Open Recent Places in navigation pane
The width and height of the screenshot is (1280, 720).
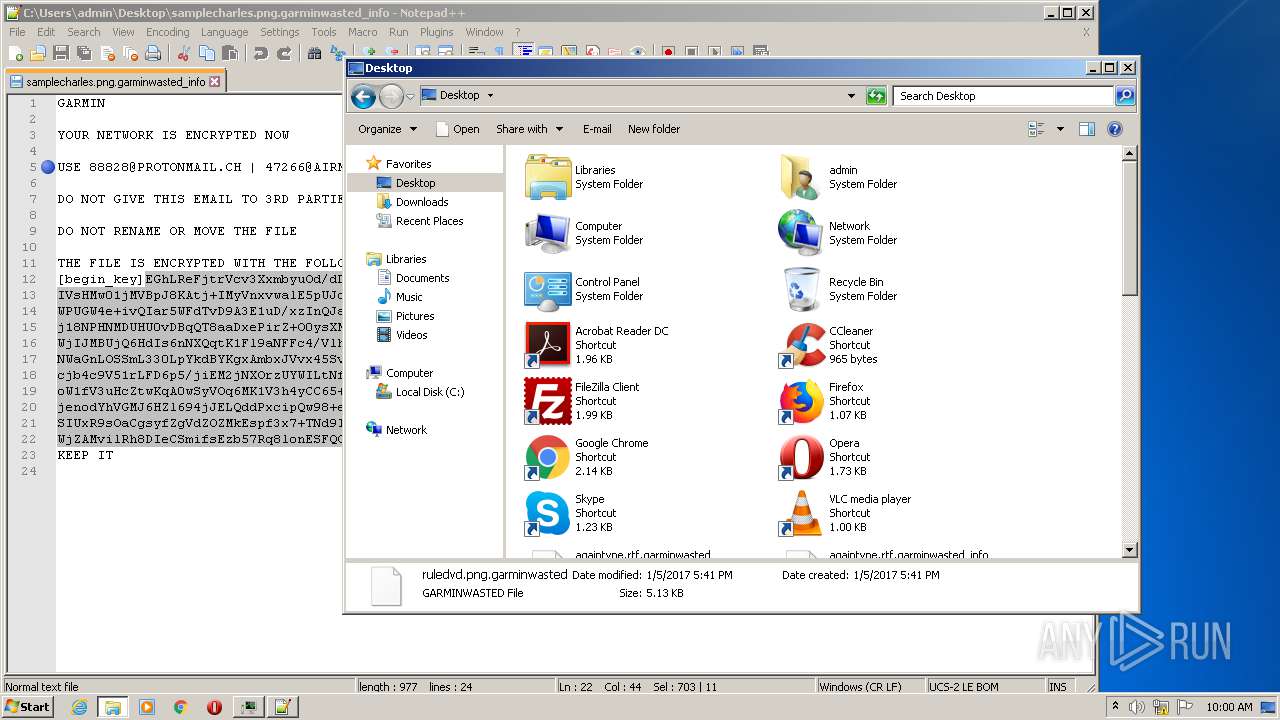pyautogui.click(x=429, y=221)
